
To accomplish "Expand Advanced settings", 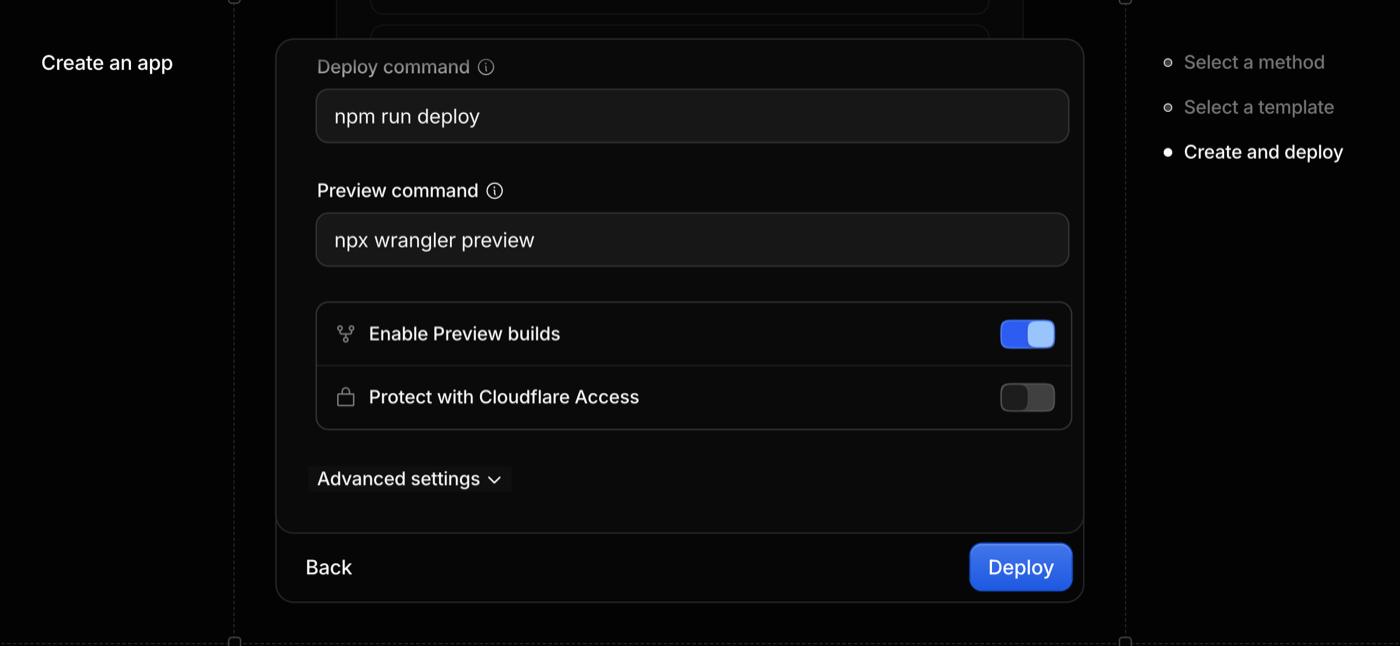I will pyautogui.click(x=409, y=479).
